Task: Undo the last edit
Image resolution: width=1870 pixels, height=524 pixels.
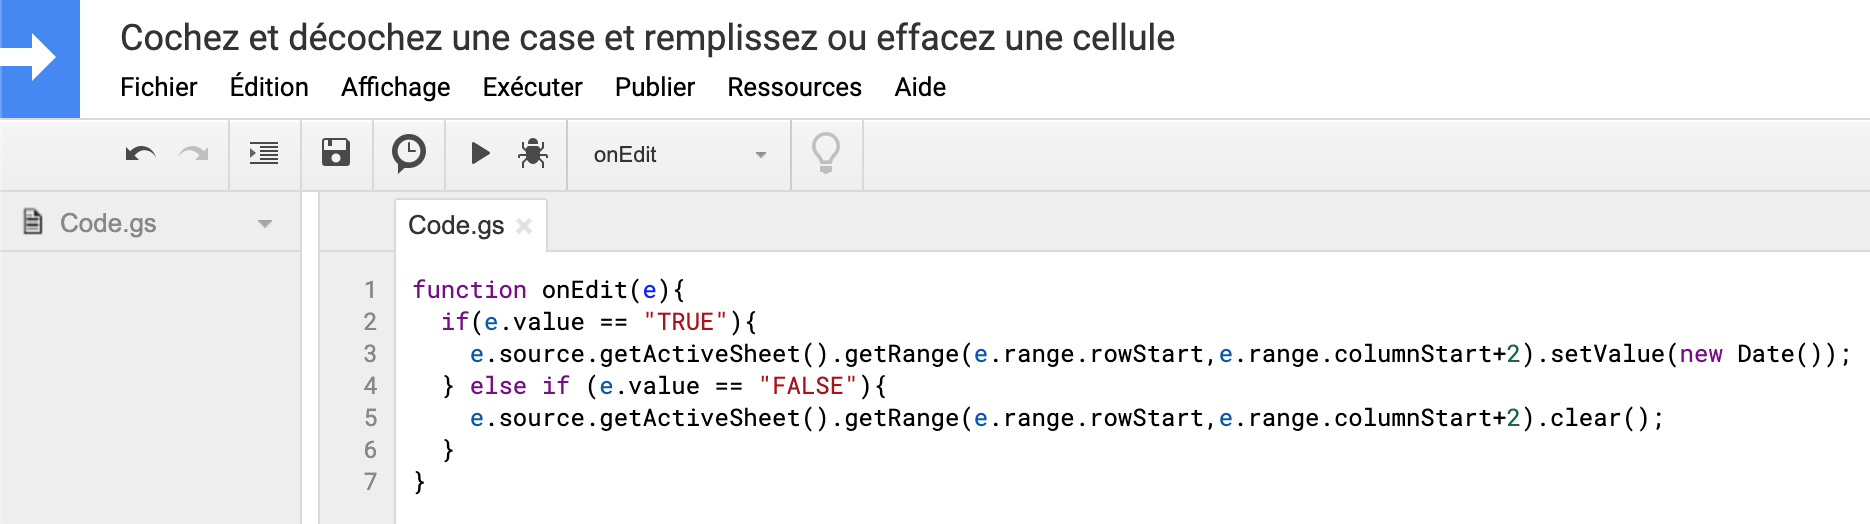Action: [140, 154]
